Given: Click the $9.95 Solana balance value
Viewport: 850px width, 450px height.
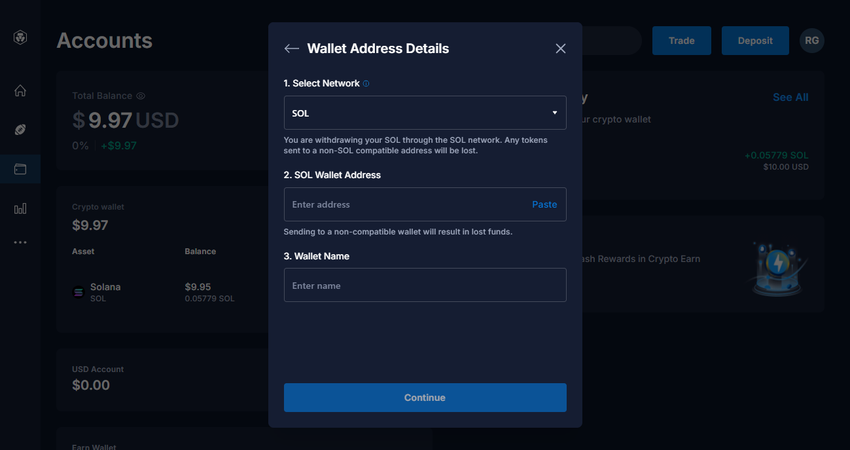Looking at the screenshot, I should [x=198, y=287].
